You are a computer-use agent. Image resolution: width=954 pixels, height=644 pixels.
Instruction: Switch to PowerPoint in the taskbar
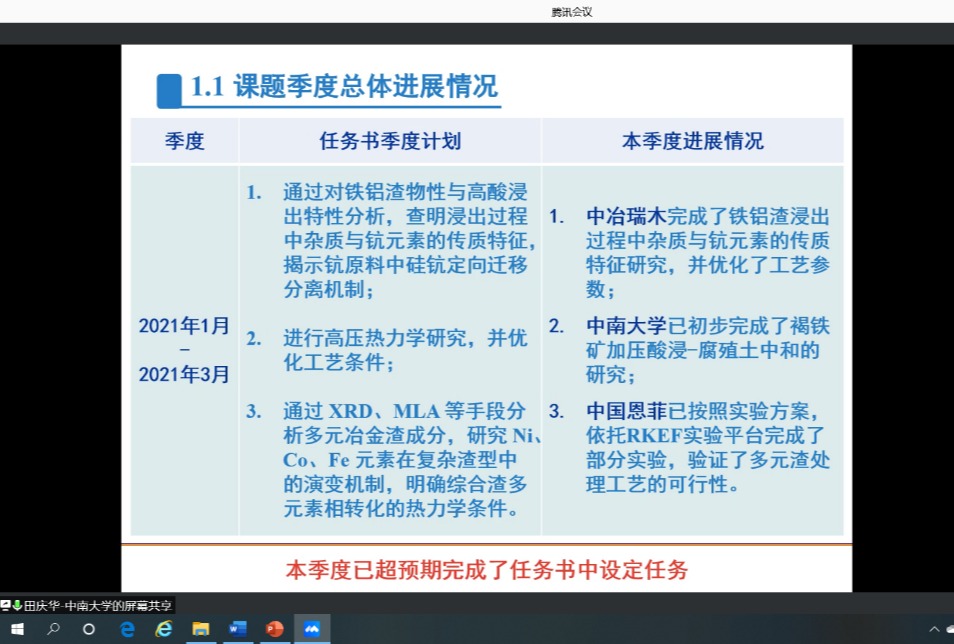(x=274, y=629)
